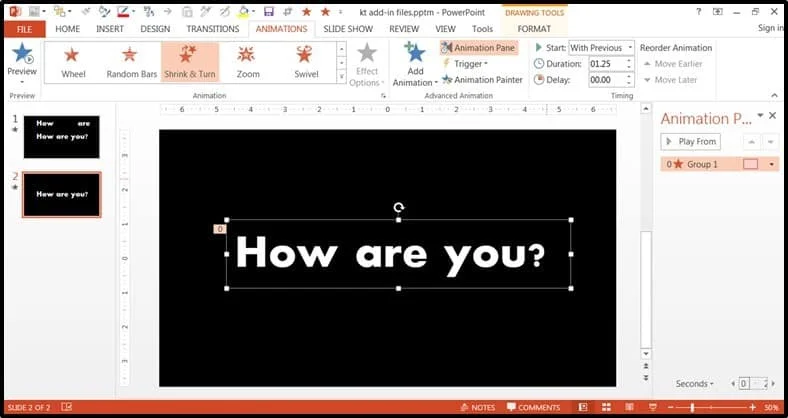The width and height of the screenshot is (788, 418).
Task: Open Animation Pane options dropdown arrow
Action: click(x=760, y=116)
